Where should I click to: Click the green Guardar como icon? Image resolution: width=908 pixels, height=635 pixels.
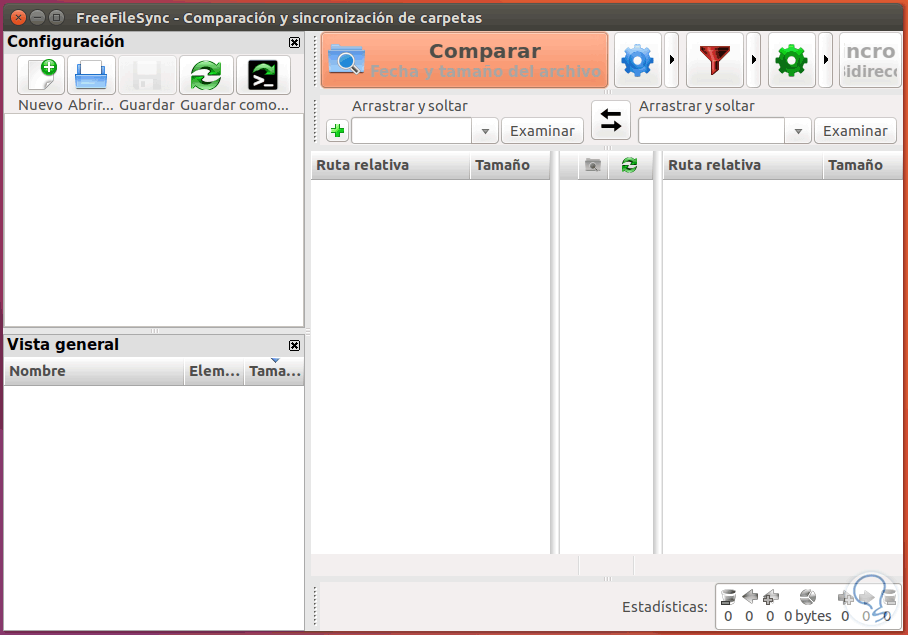coord(206,75)
